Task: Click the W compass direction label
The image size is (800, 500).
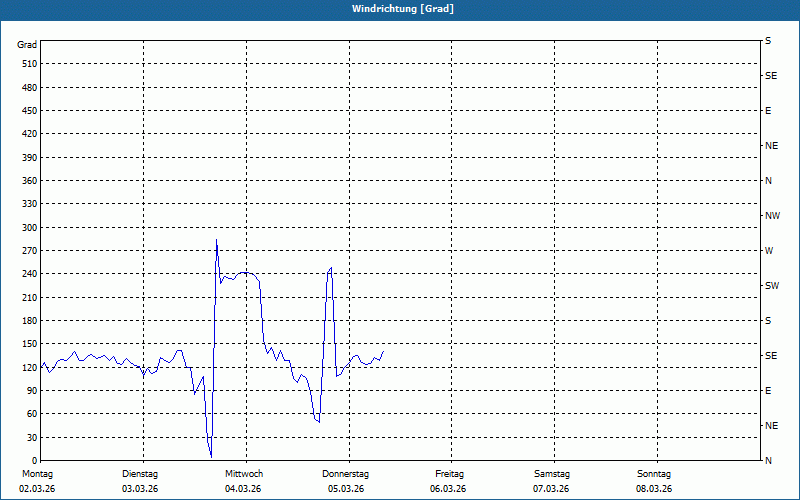Action: coord(769,251)
